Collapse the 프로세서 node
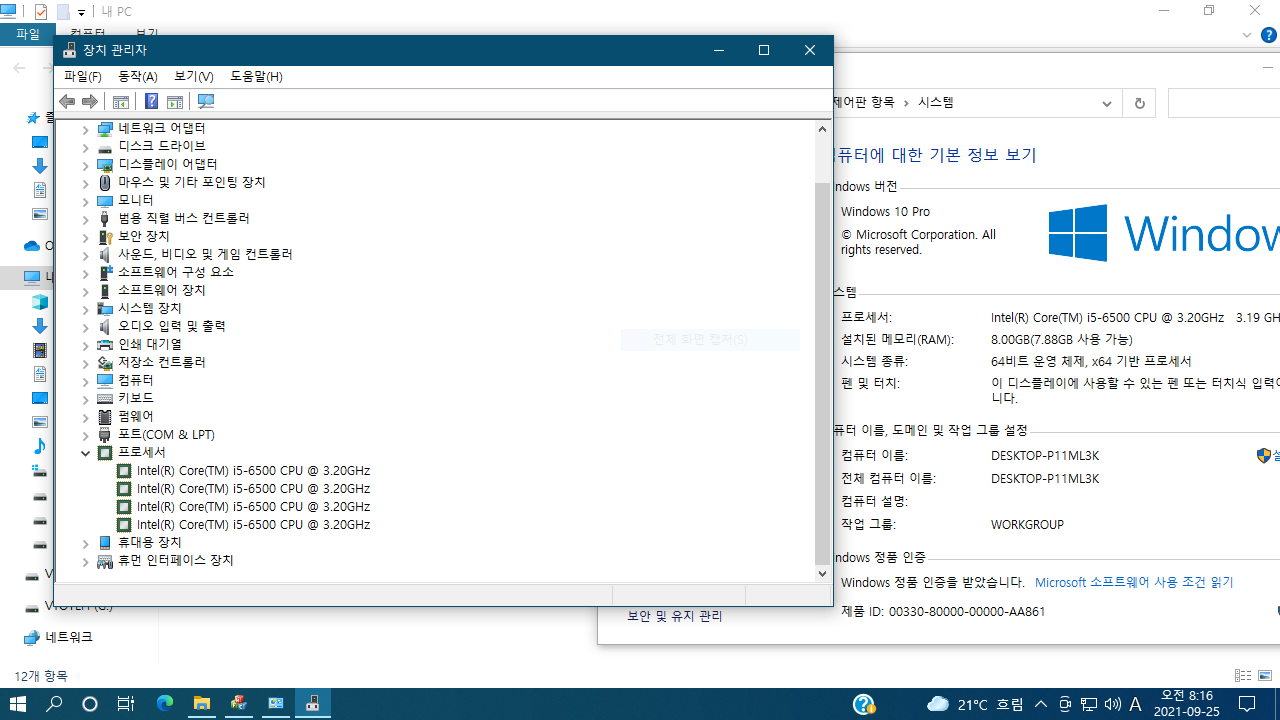 pyautogui.click(x=86, y=453)
